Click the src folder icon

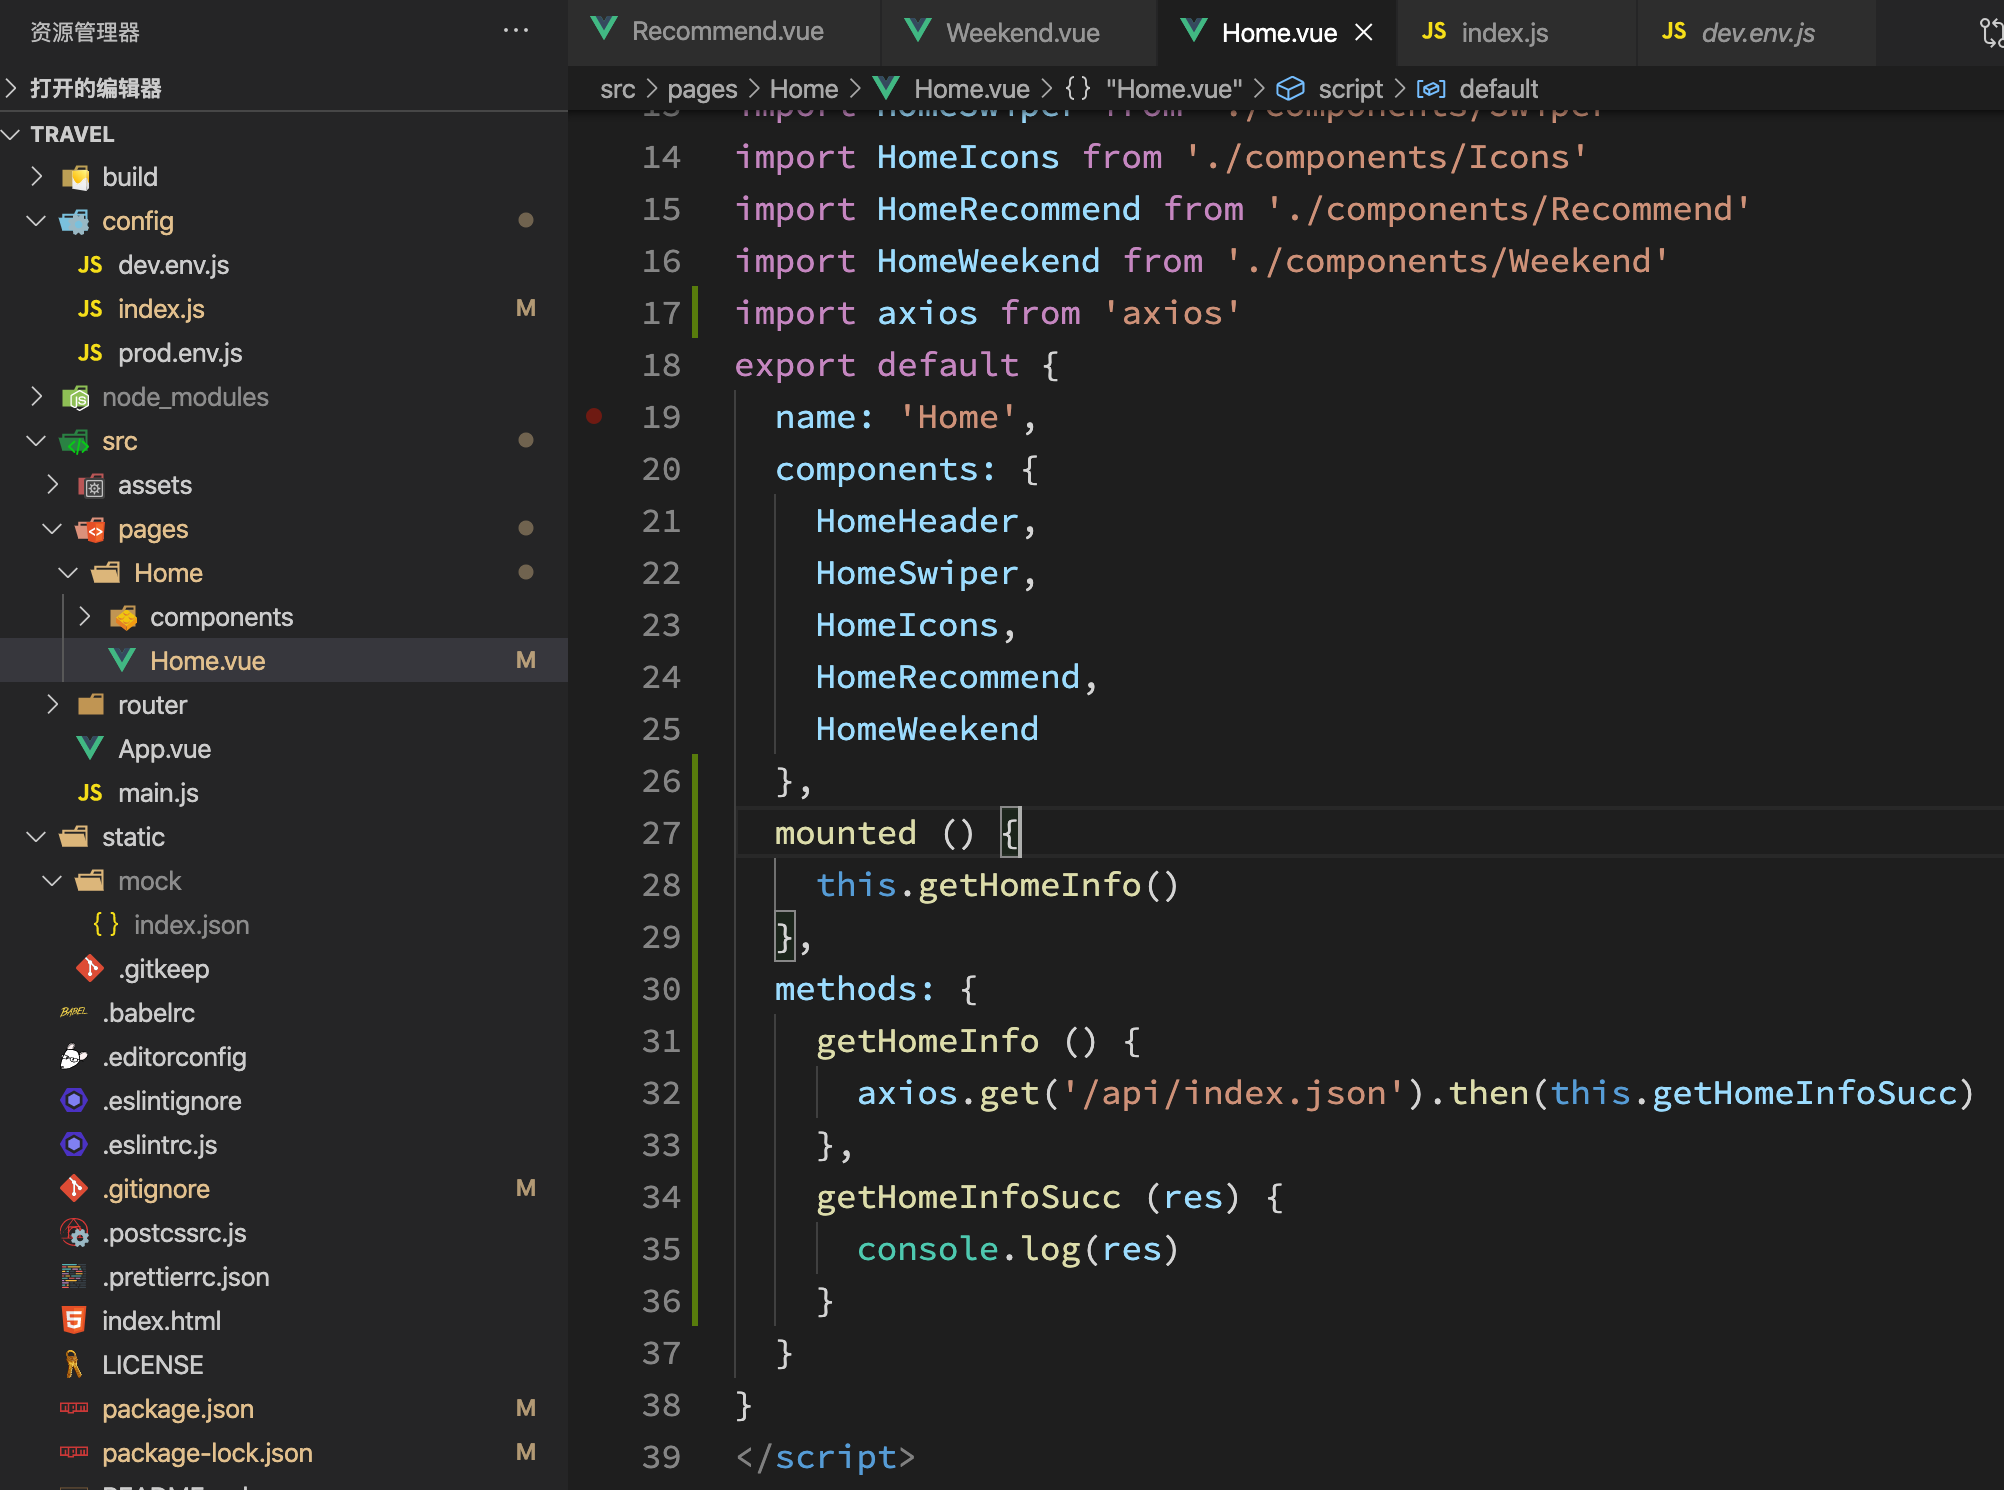coord(74,441)
